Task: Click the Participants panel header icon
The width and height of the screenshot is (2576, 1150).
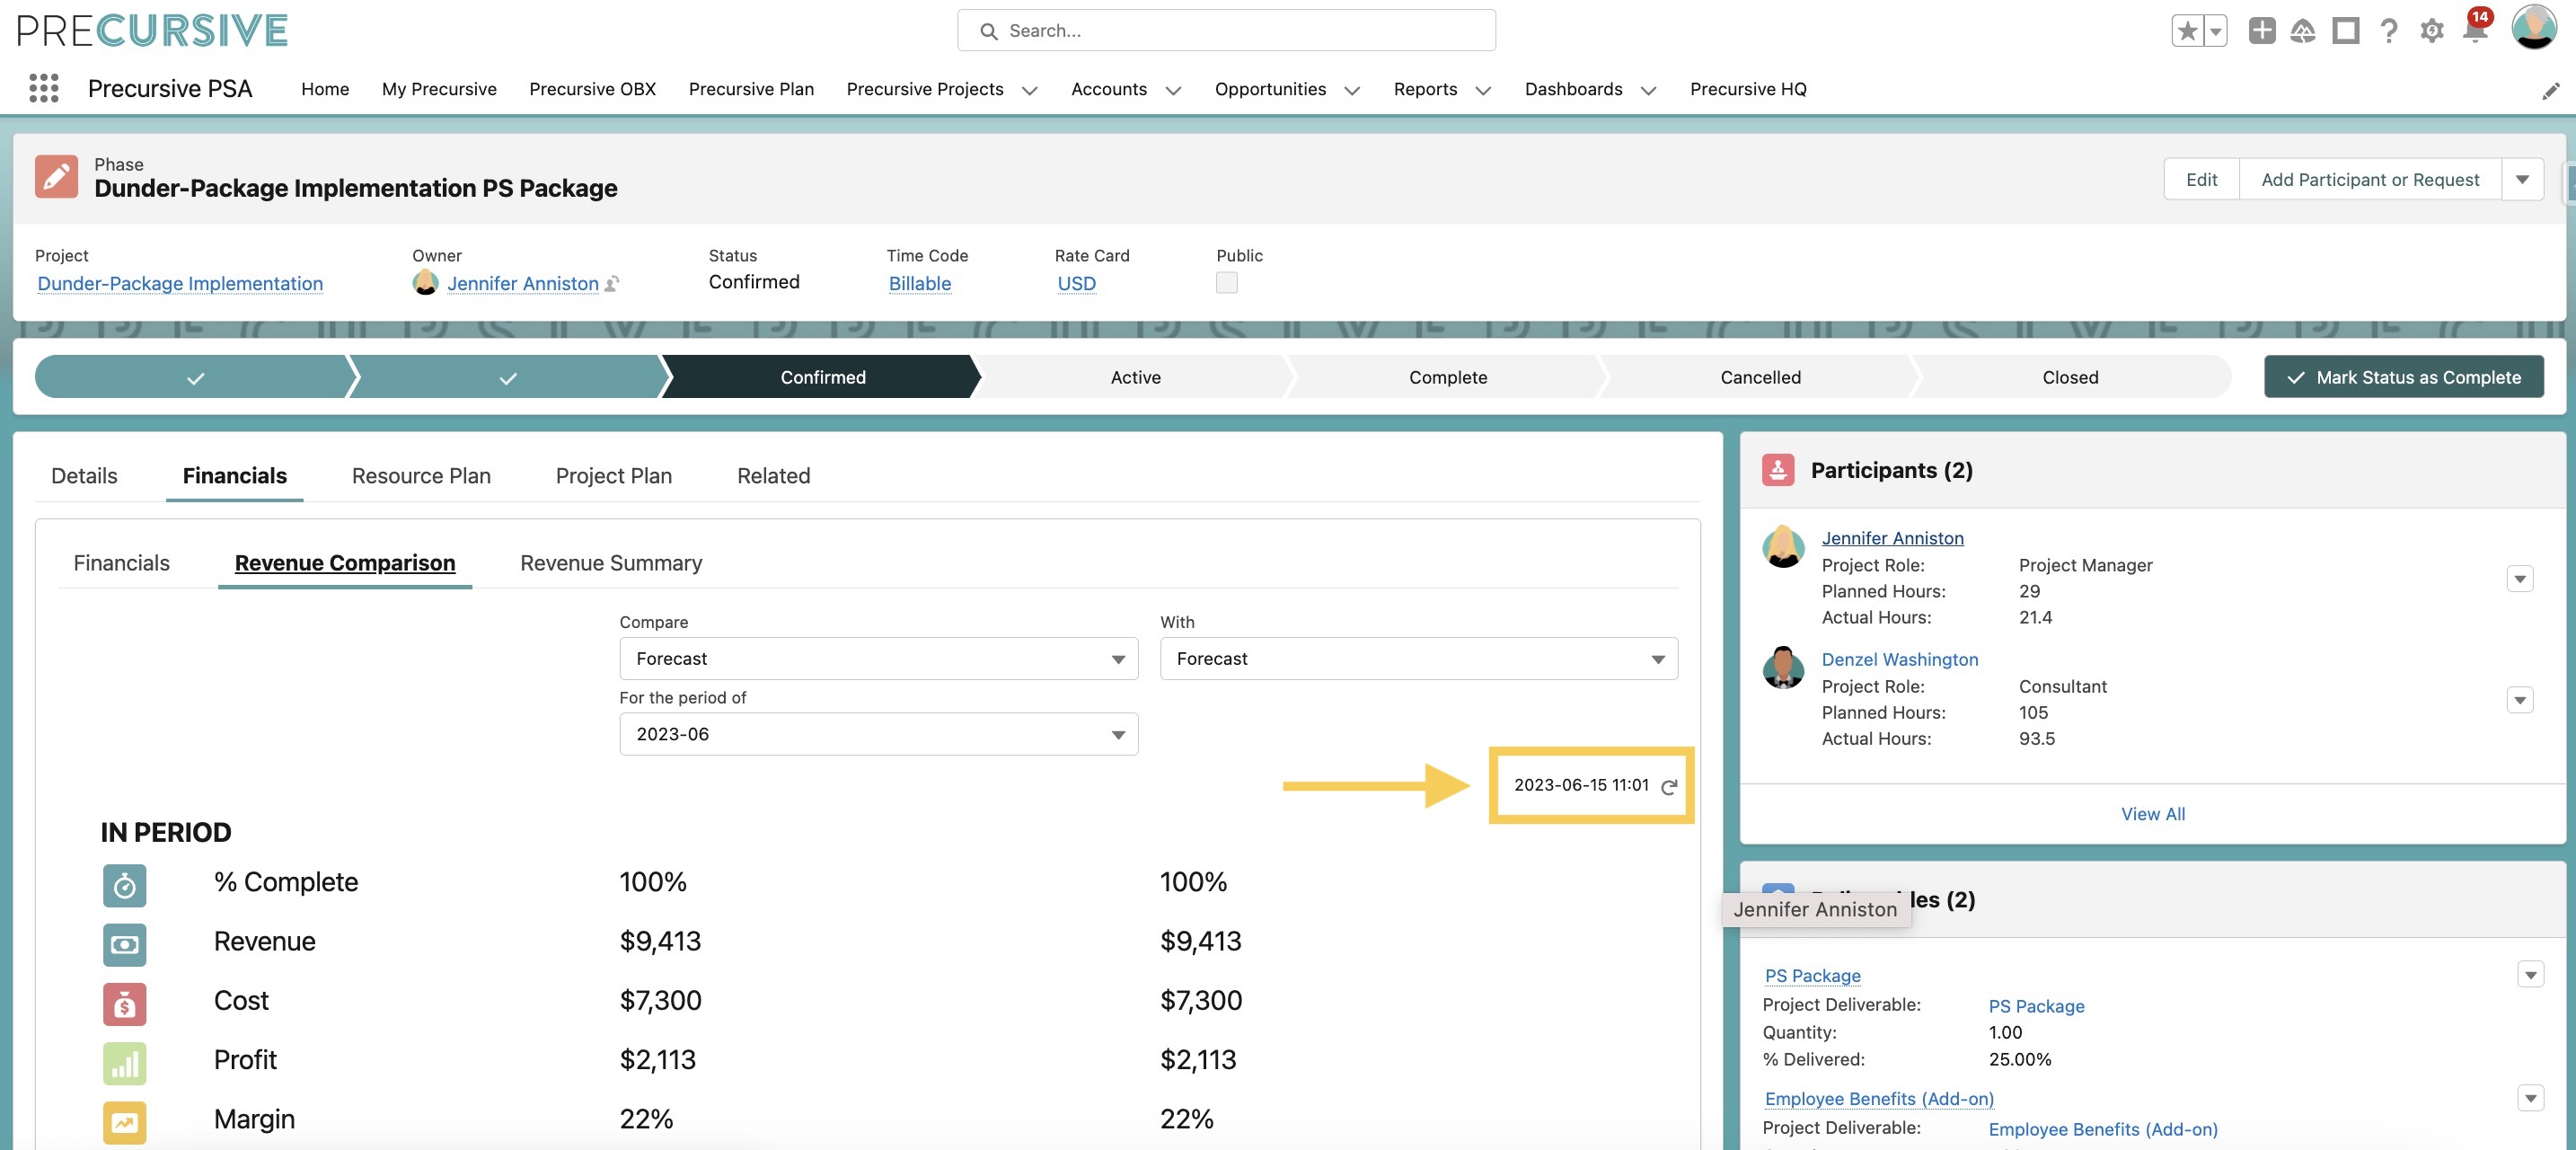Action: click(1779, 470)
